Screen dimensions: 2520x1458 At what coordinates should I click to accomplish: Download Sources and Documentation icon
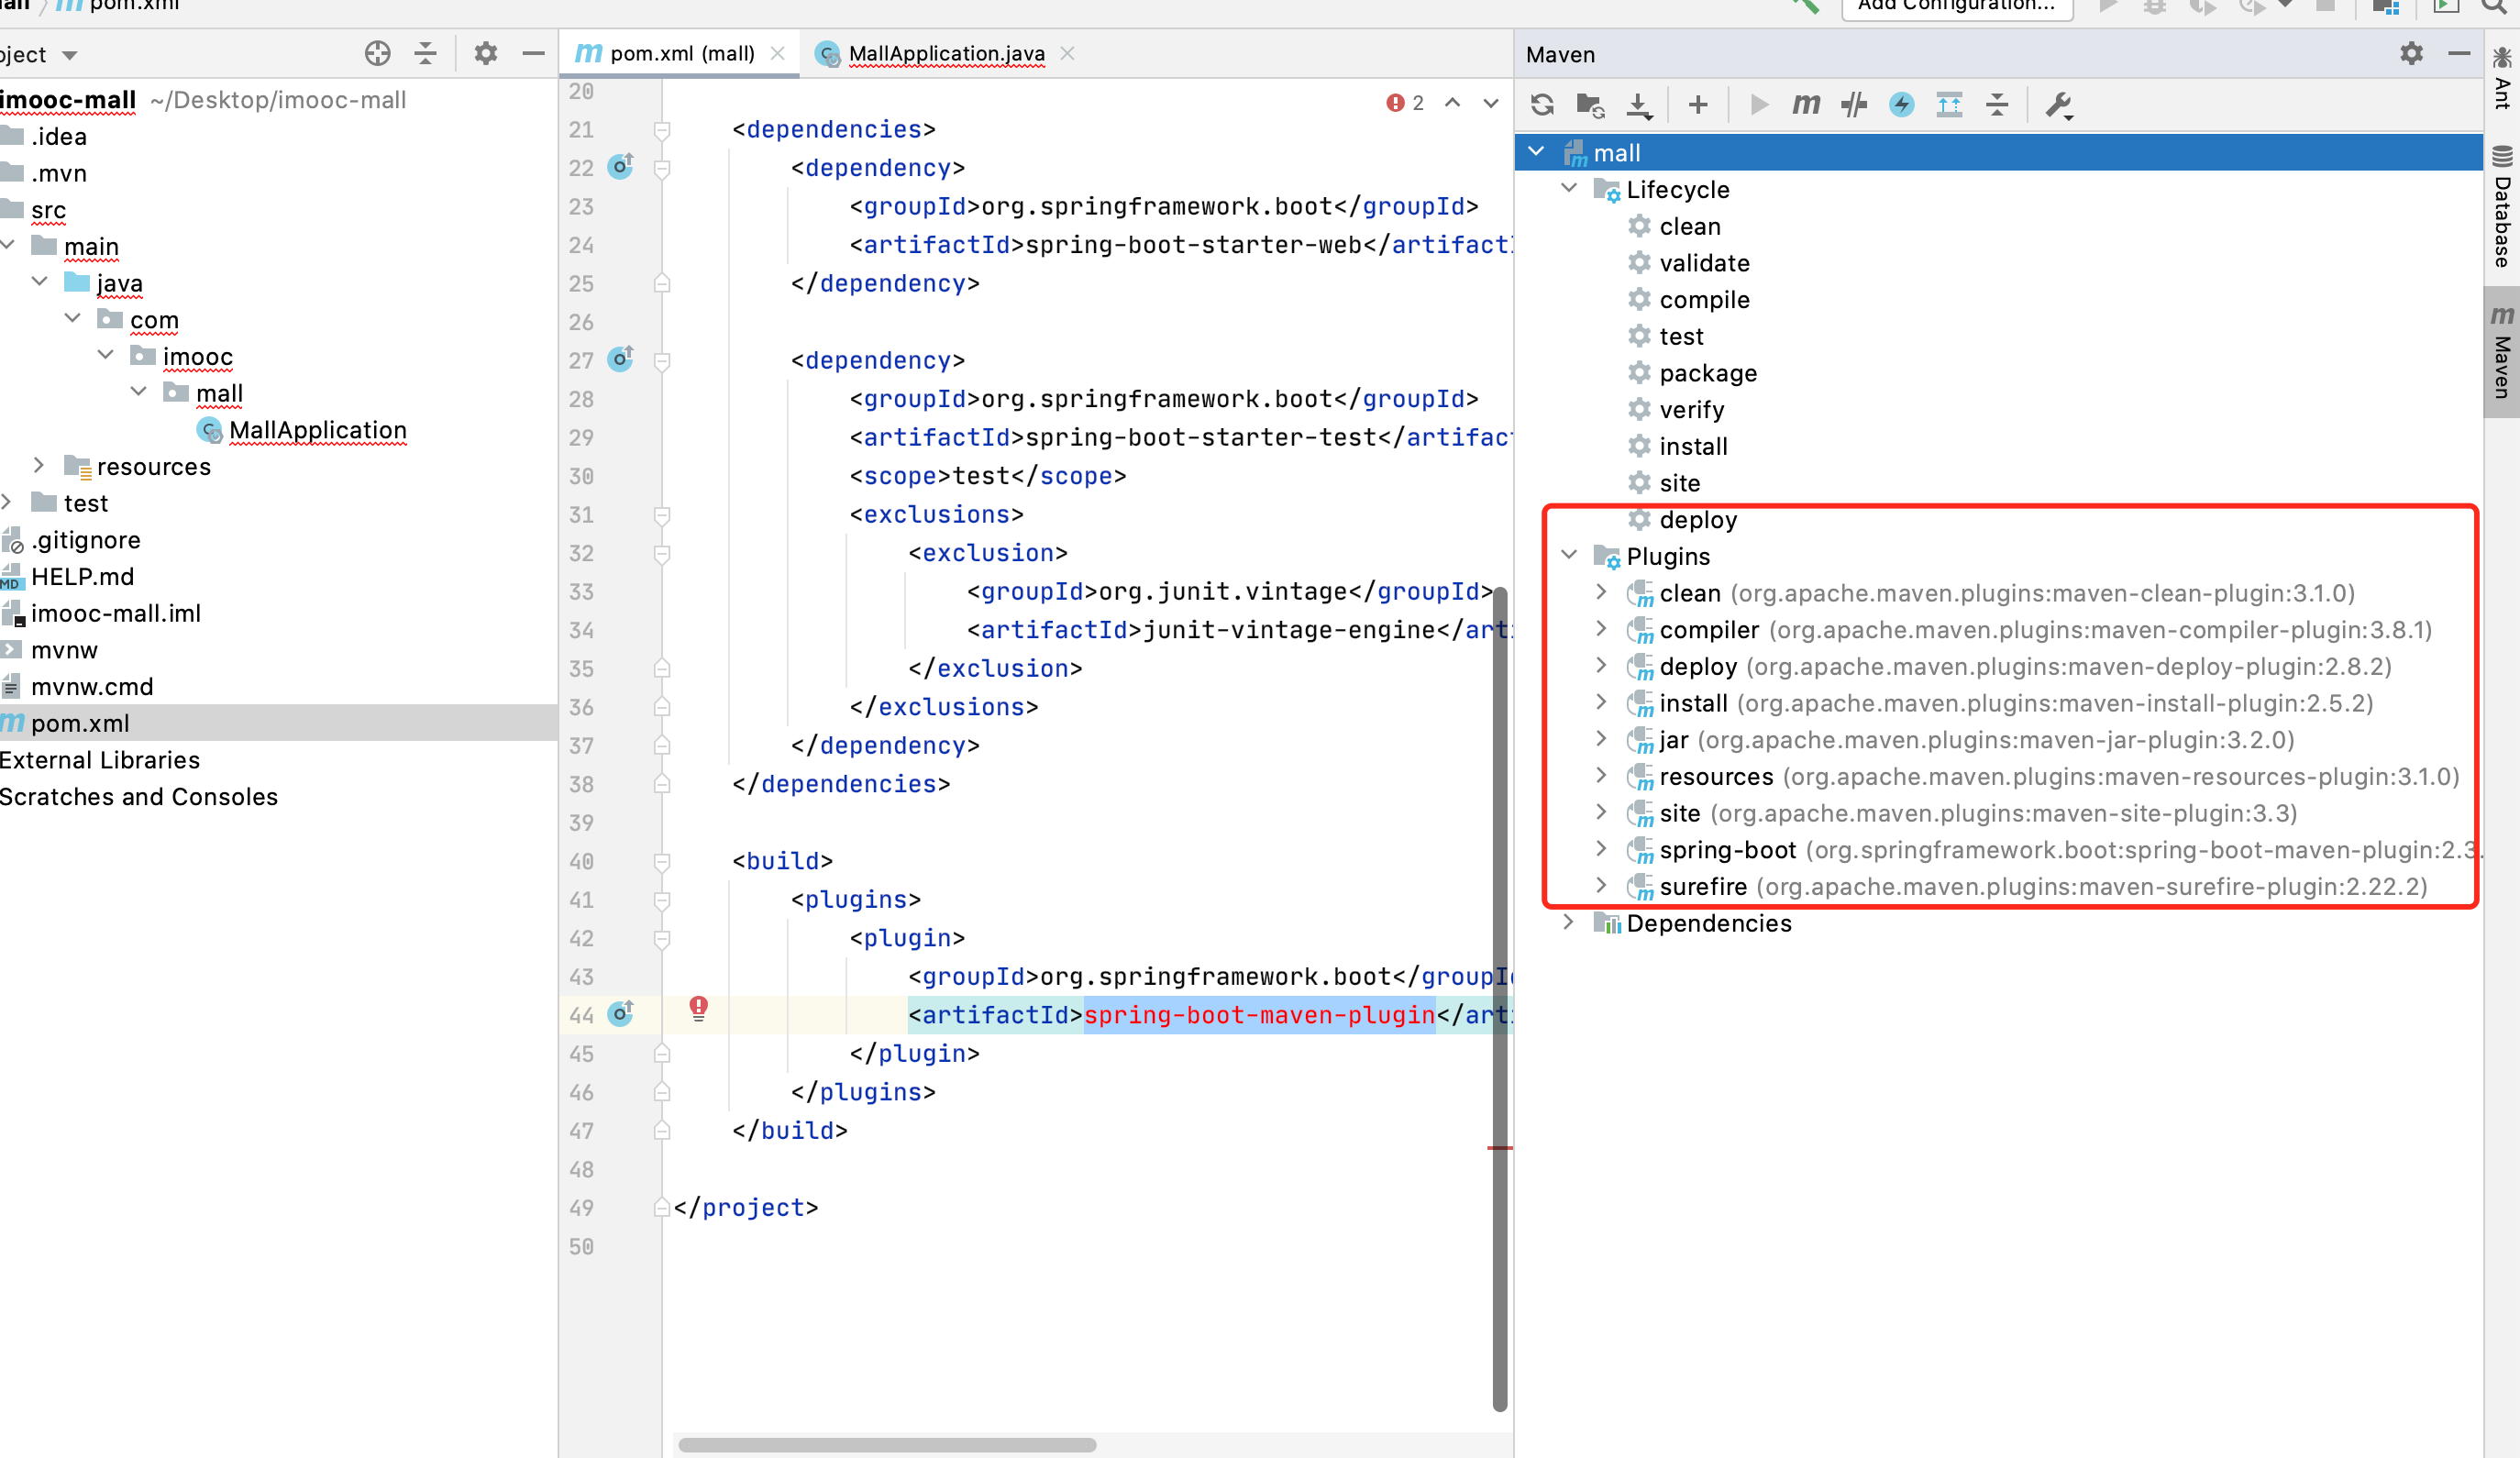point(1639,104)
